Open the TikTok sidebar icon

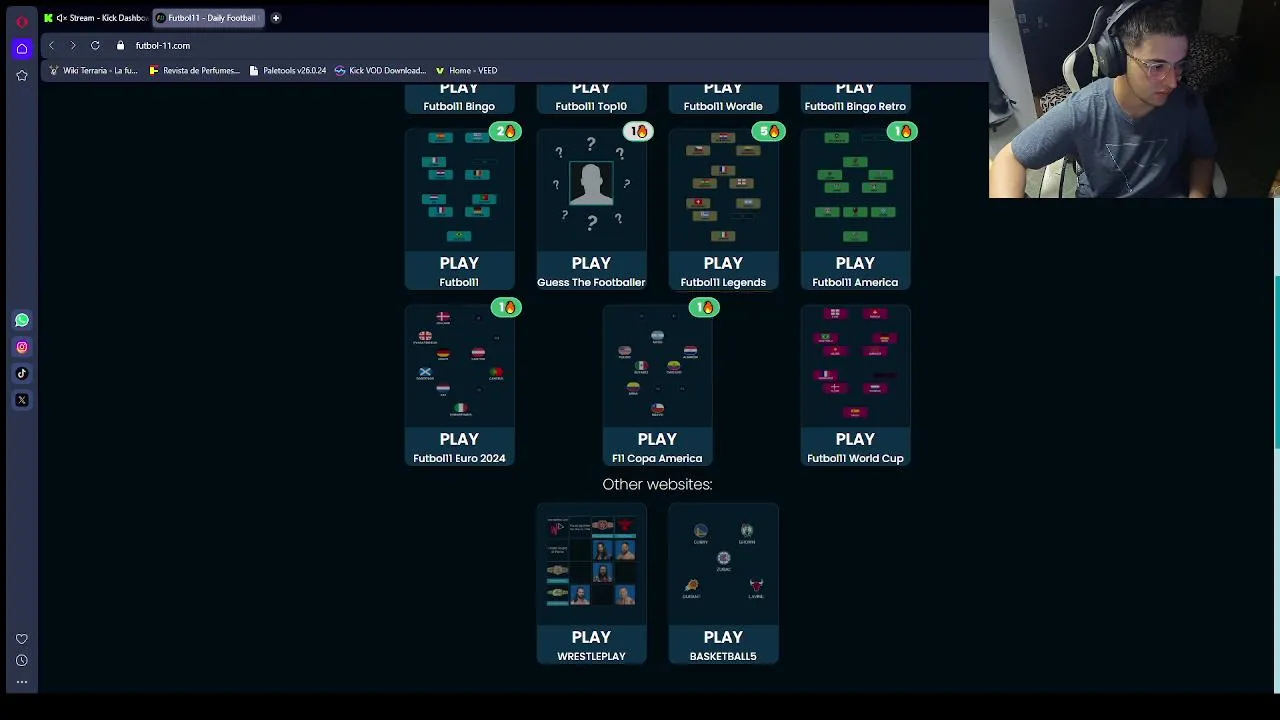(x=22, y=373)
